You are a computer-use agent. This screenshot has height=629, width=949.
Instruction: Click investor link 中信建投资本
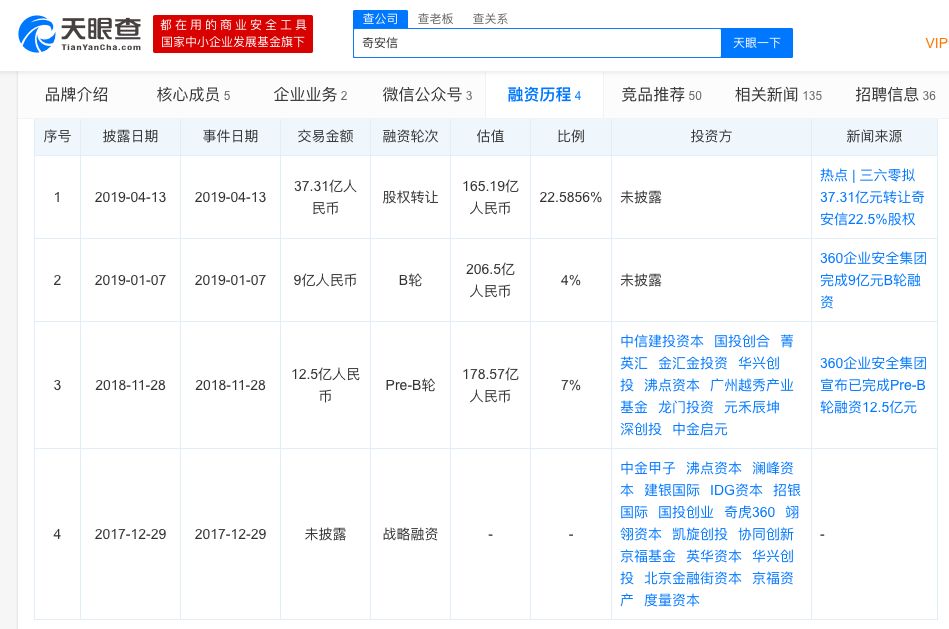coord(661,341)
